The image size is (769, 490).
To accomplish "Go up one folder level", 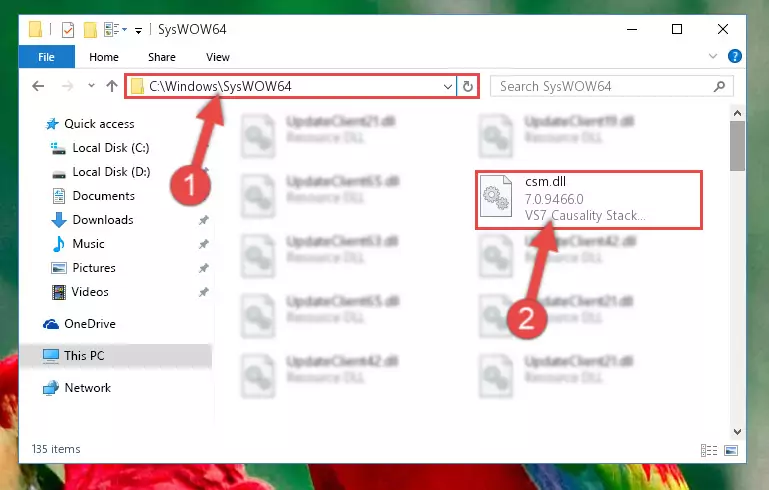I will coord(112,86).
